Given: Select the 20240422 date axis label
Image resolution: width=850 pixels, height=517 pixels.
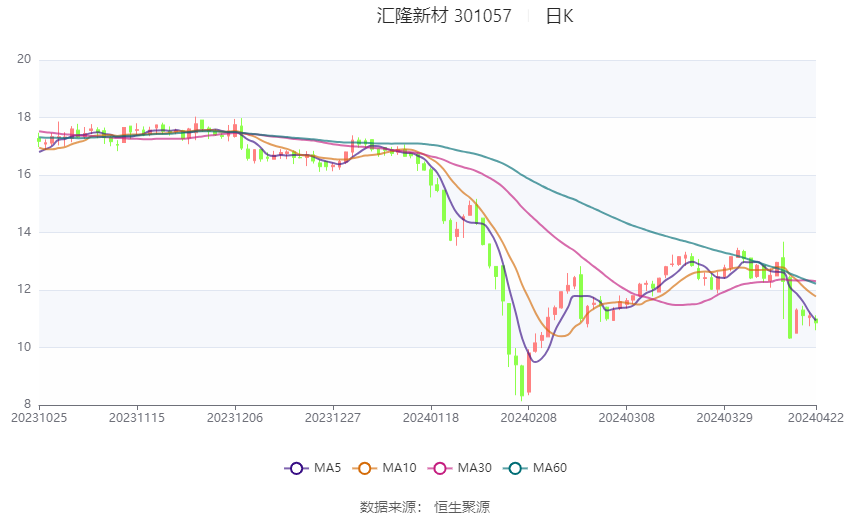Looking at the screenshot, I should pos(816,418).
